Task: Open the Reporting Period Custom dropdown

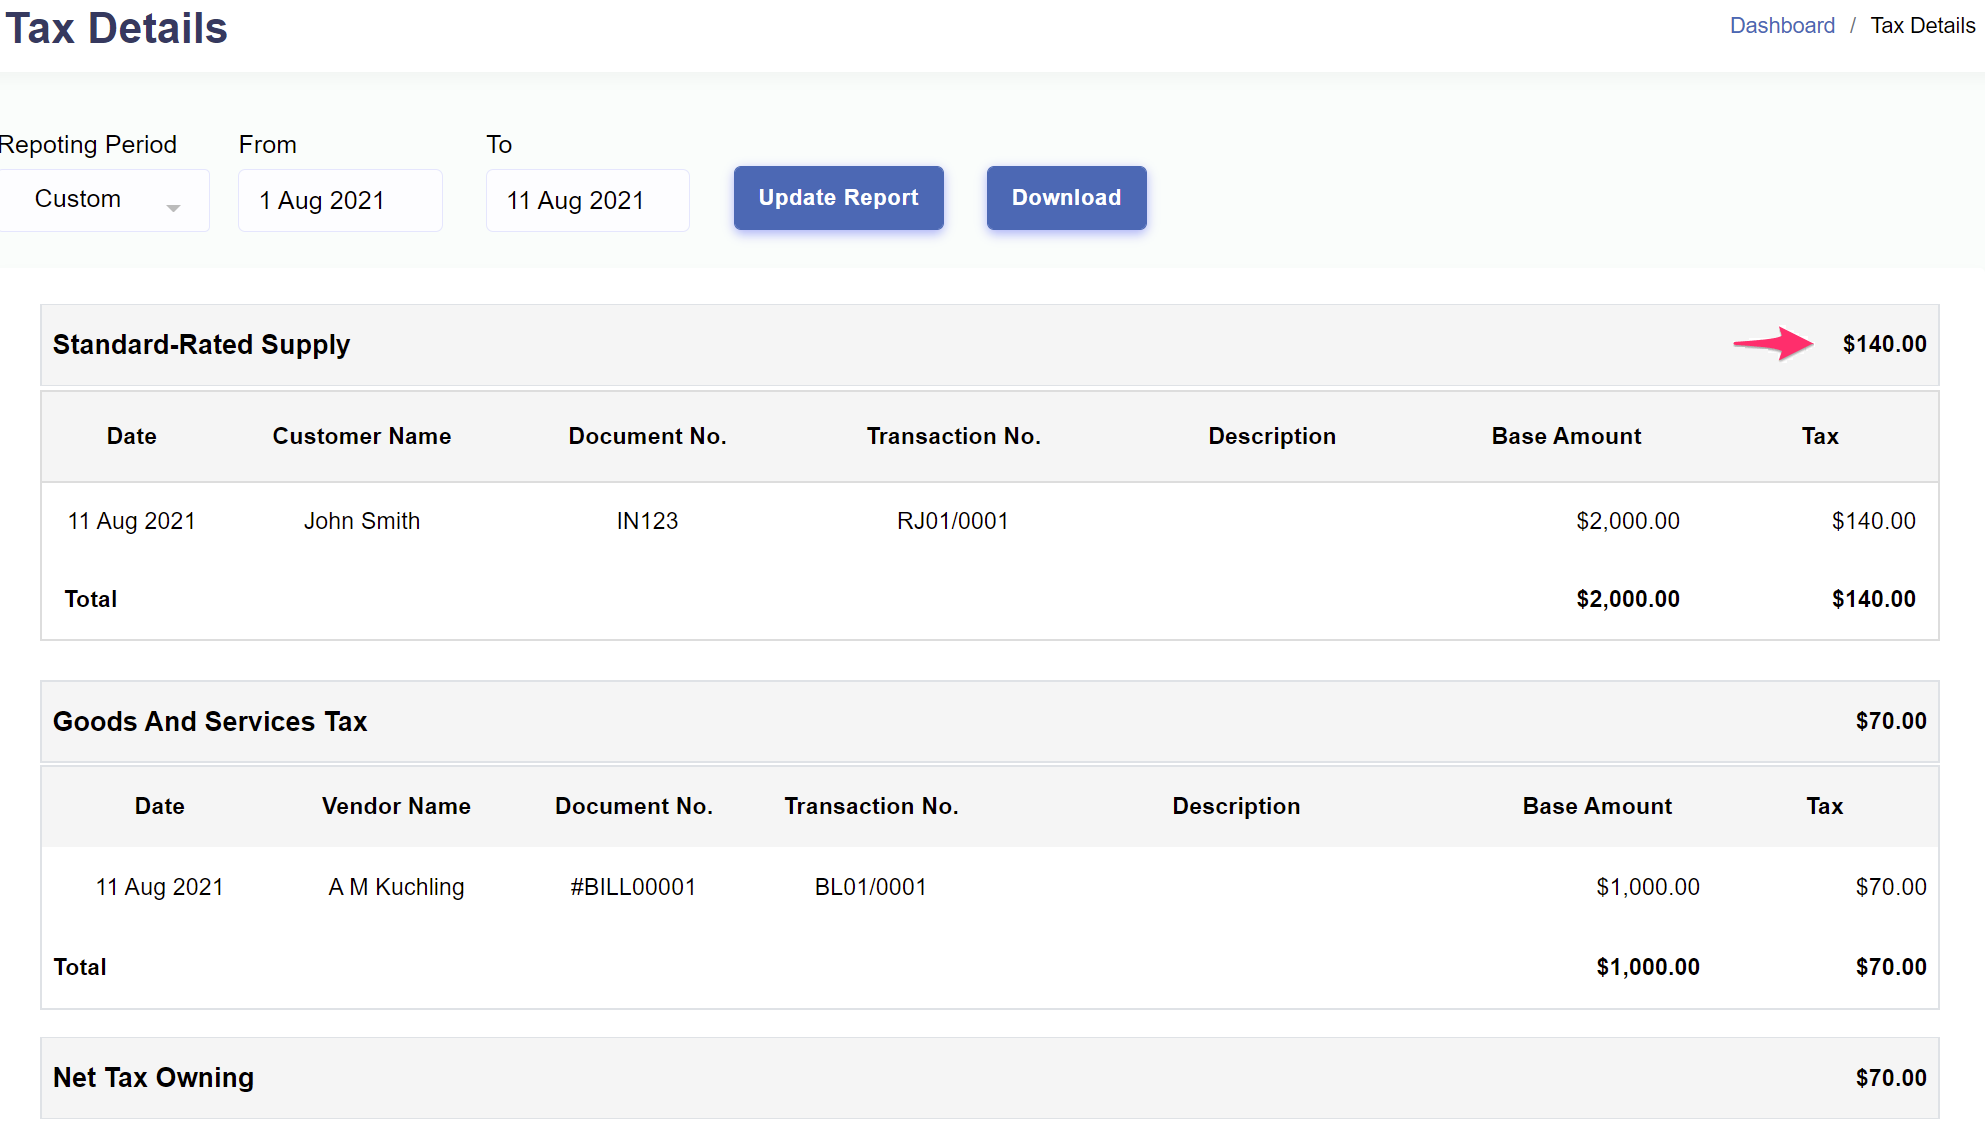Action: pyautogui.click(x=103, y=200)
